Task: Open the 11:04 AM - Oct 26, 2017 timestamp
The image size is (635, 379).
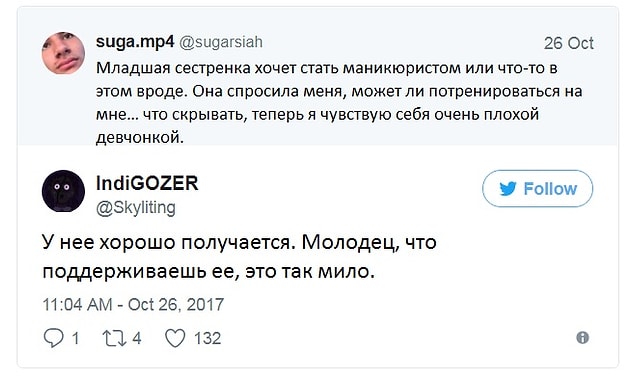Action: point(133,305)
